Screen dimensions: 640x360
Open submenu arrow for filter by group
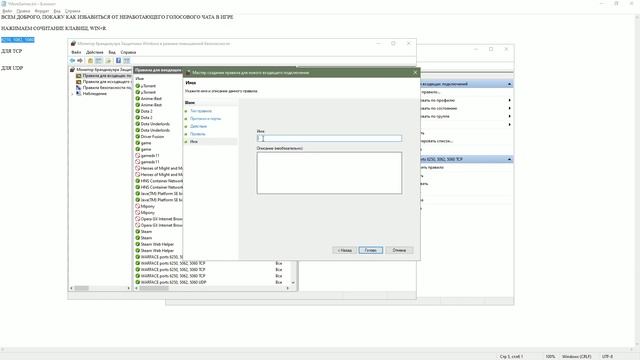pyautogui.click(x=509, y=116)
